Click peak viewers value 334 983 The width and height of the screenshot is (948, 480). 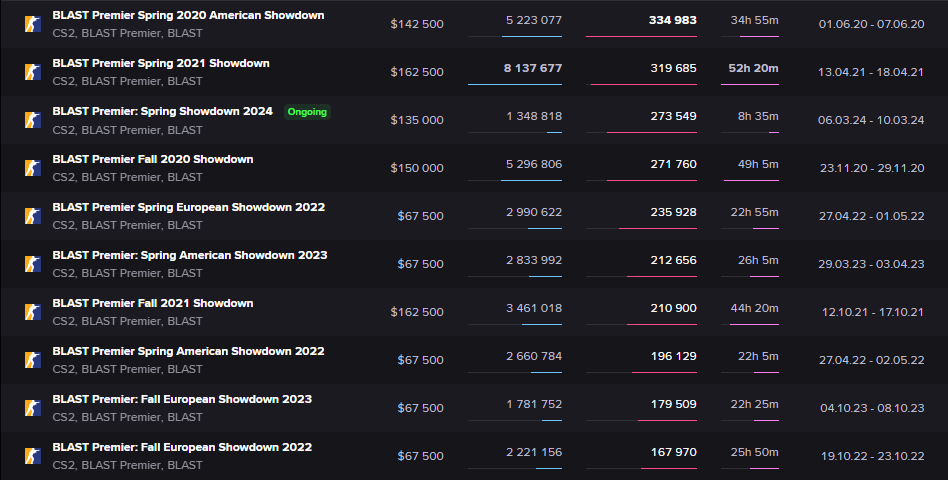coord(672,20)
